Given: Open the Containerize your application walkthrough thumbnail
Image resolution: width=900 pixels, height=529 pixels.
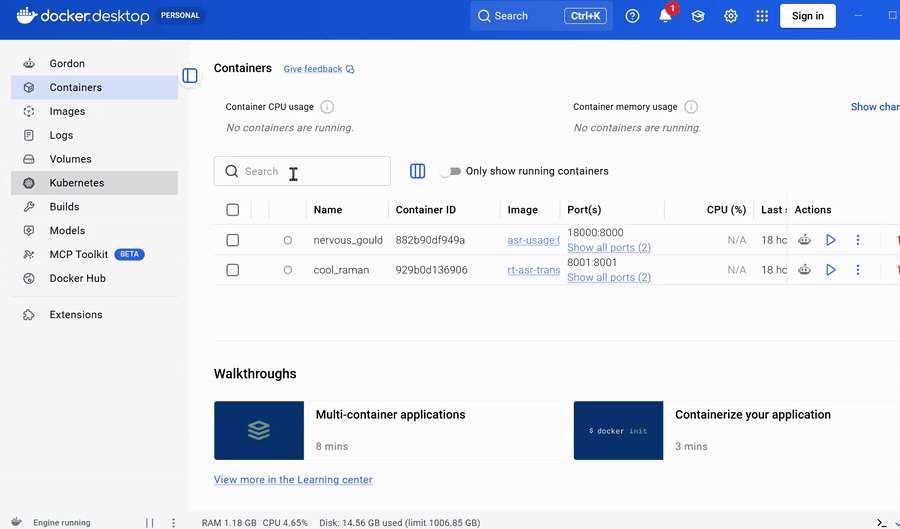Looking at the screenshot, I should [619, 430].
